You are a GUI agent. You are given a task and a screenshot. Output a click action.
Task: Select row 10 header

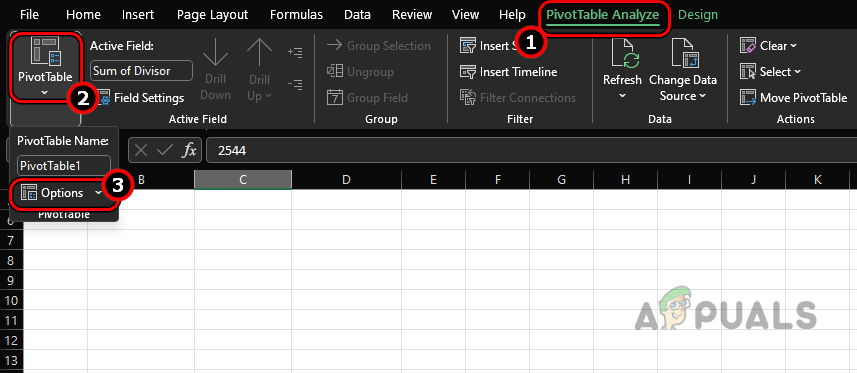(12, 300)
